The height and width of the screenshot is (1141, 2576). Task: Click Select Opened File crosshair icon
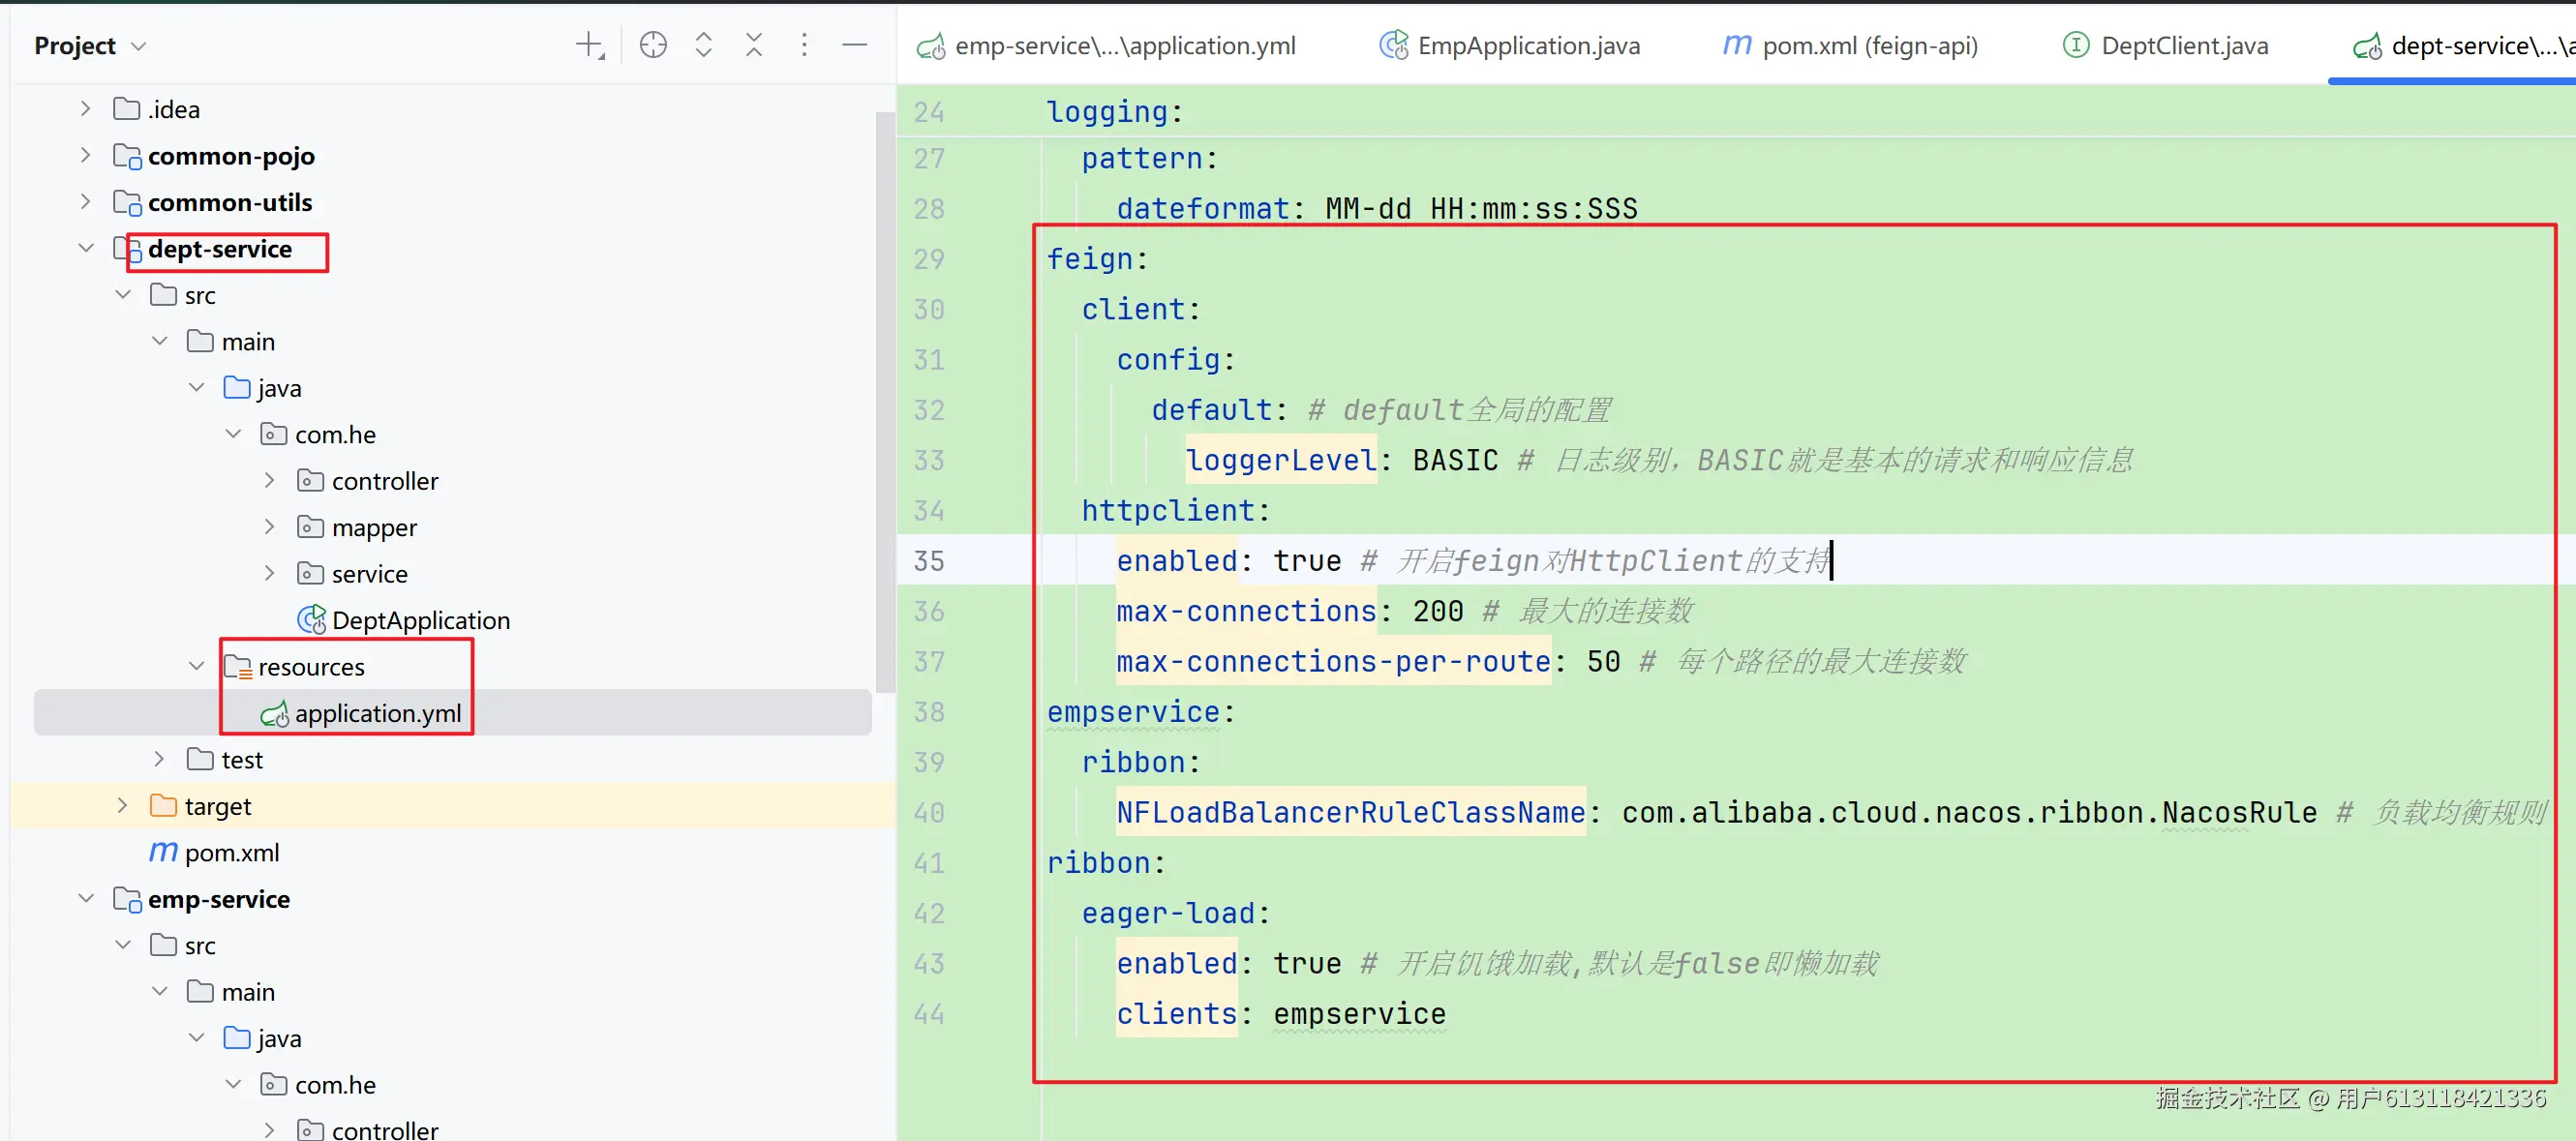pos(653,45)
